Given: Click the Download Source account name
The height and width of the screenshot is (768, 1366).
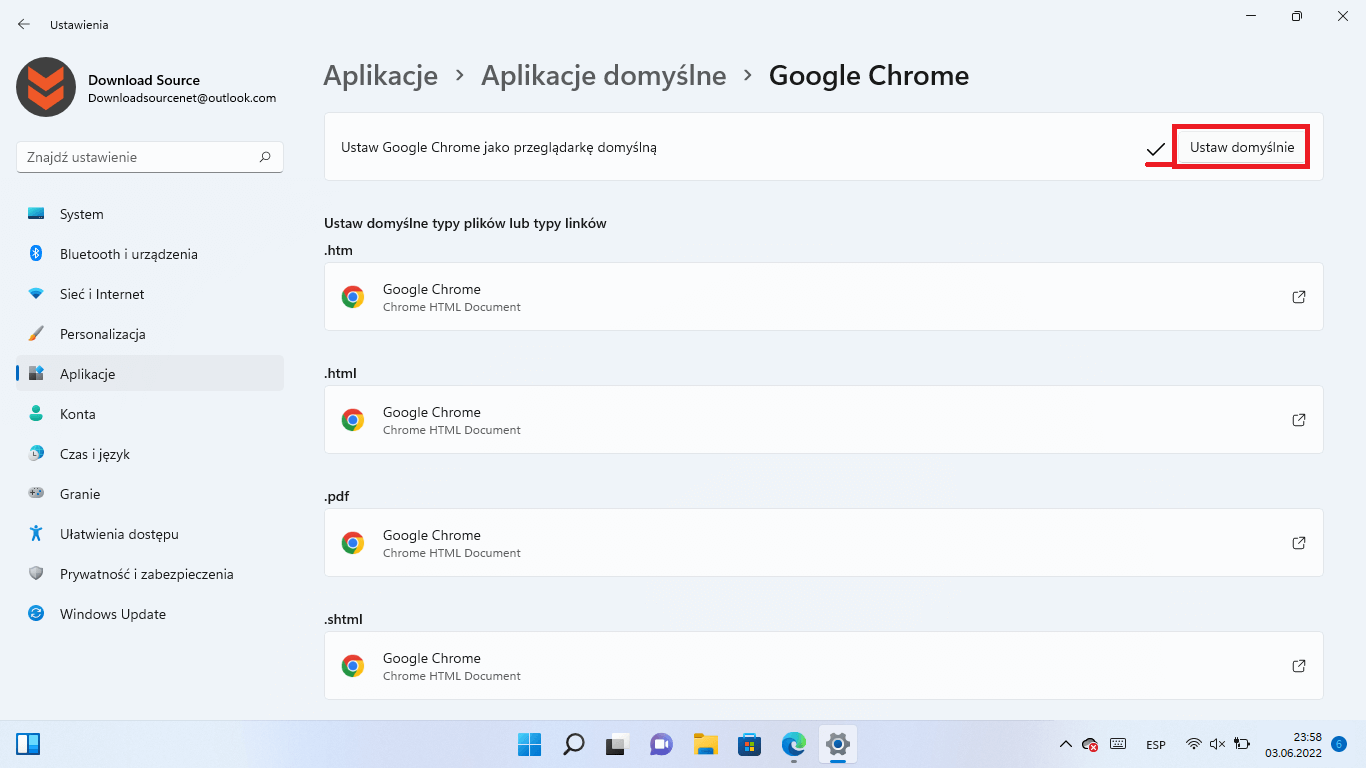Looking at the screenshot, I should pos(144,80).
